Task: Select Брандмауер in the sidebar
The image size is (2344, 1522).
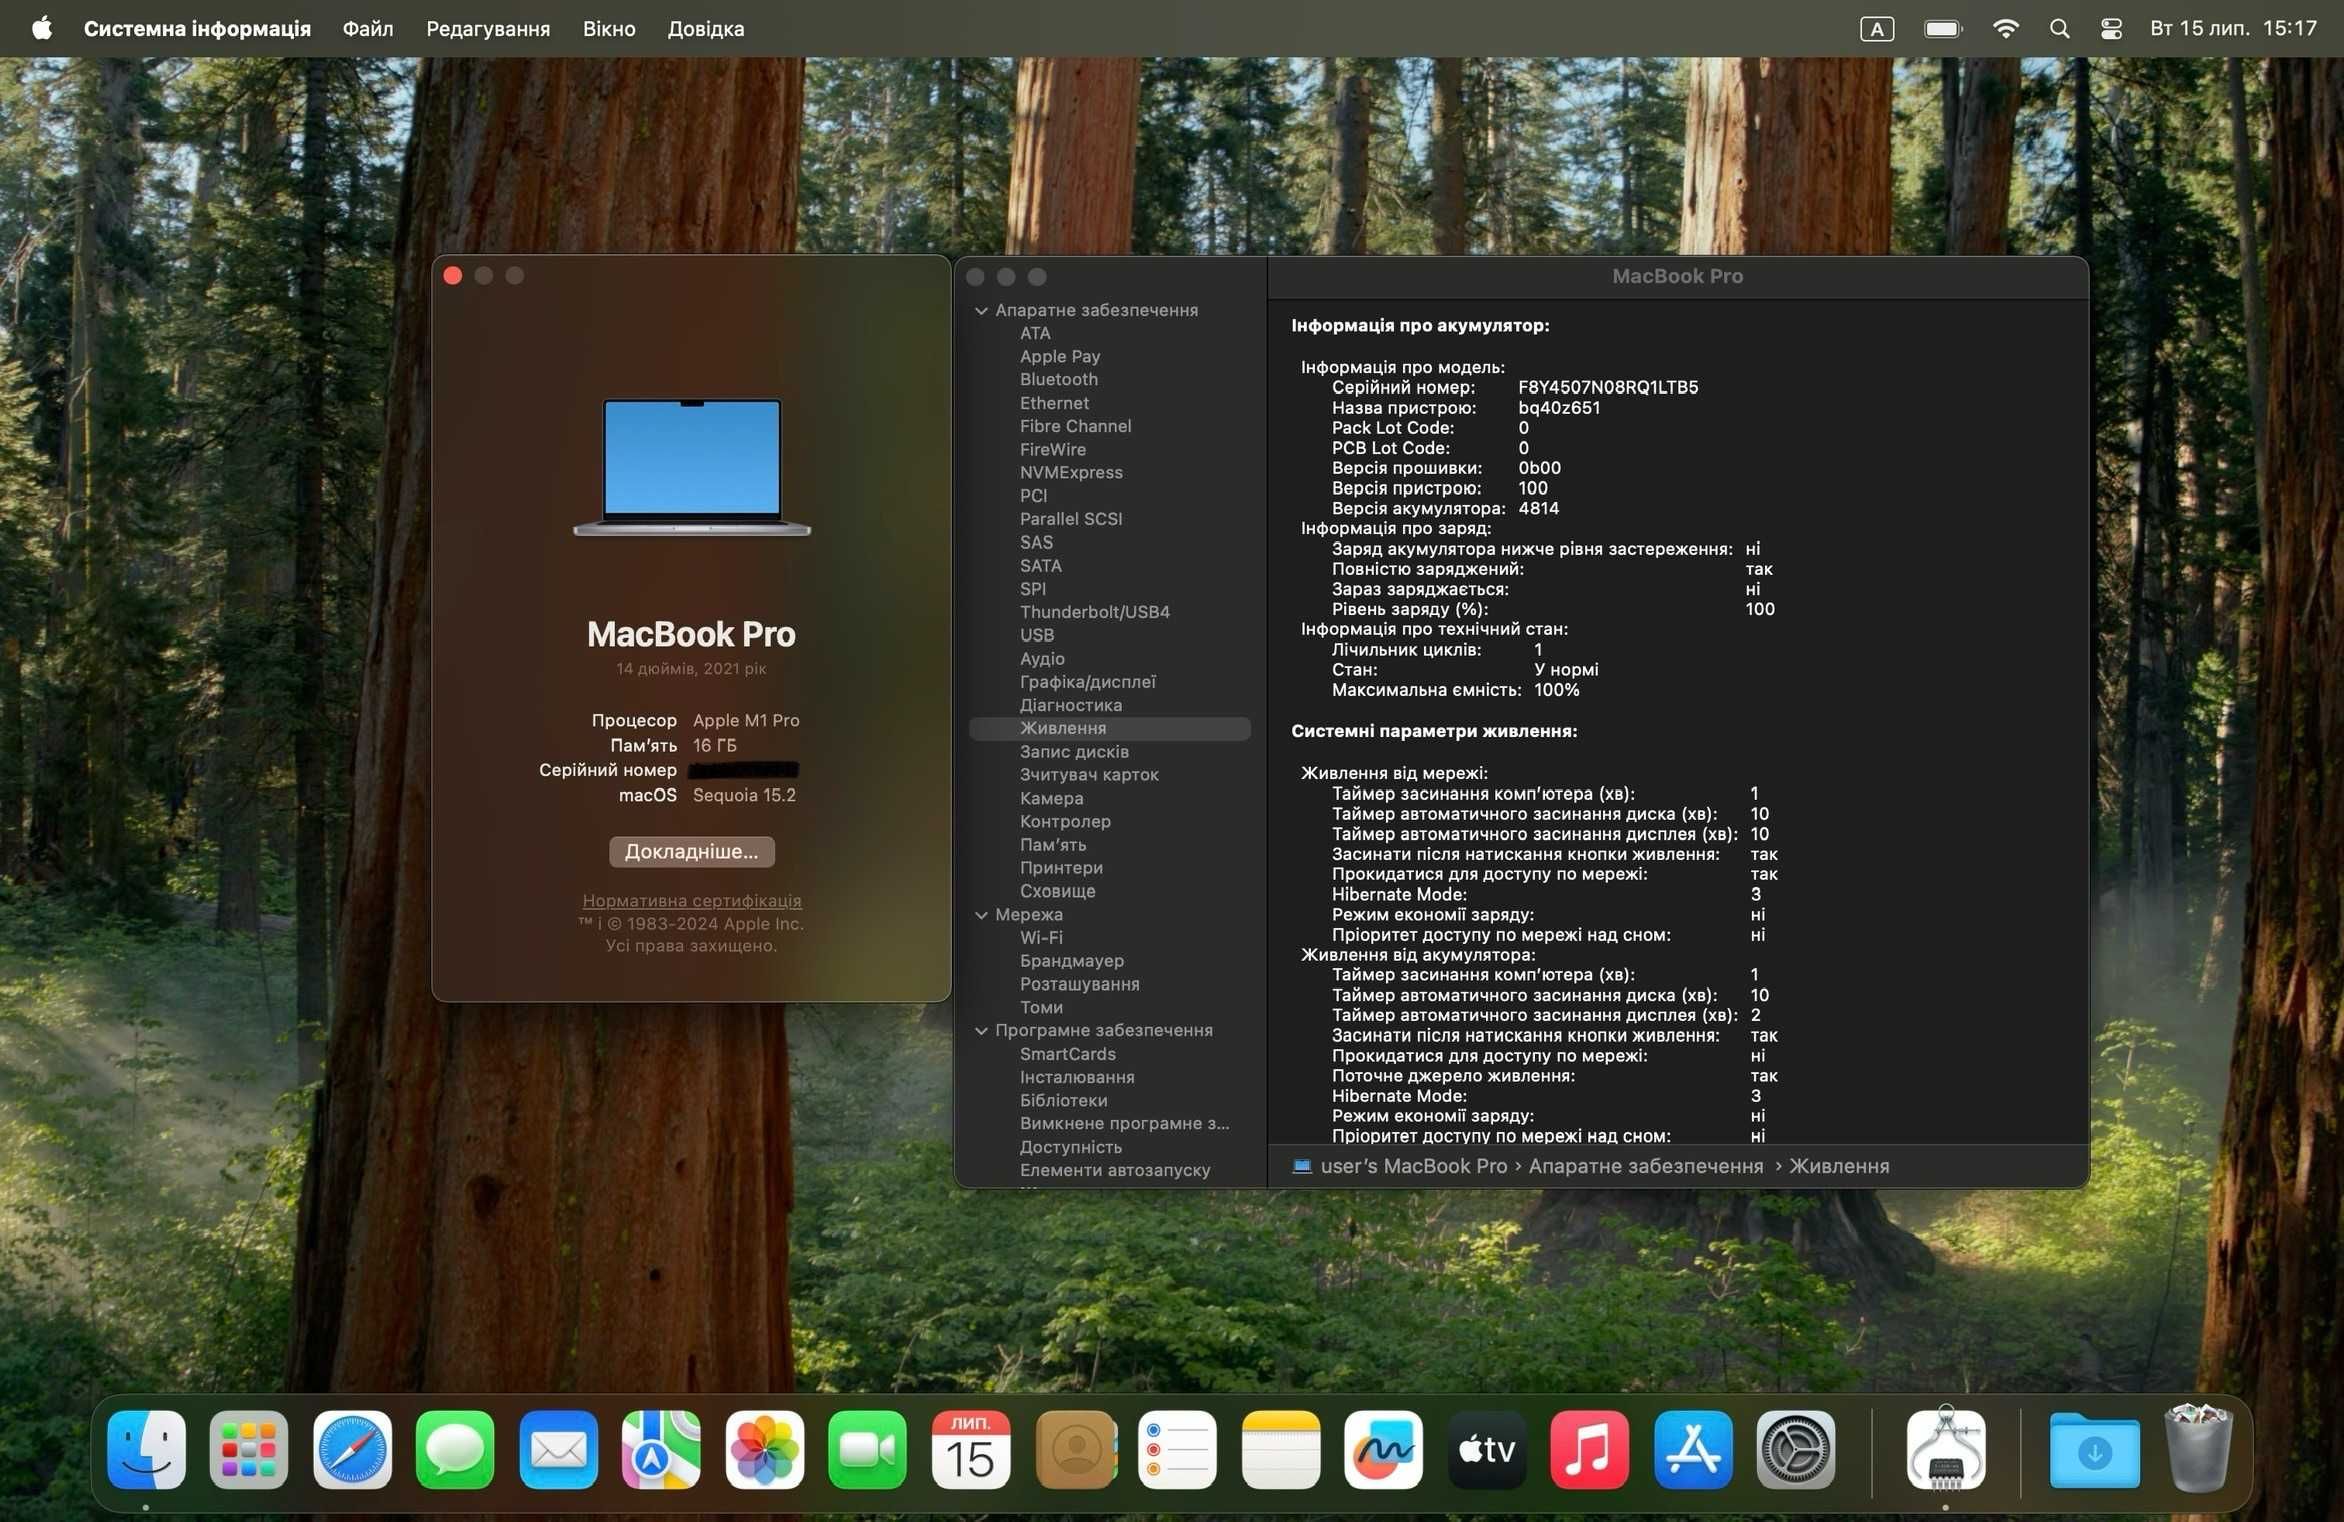Action: click(1071, 961)
